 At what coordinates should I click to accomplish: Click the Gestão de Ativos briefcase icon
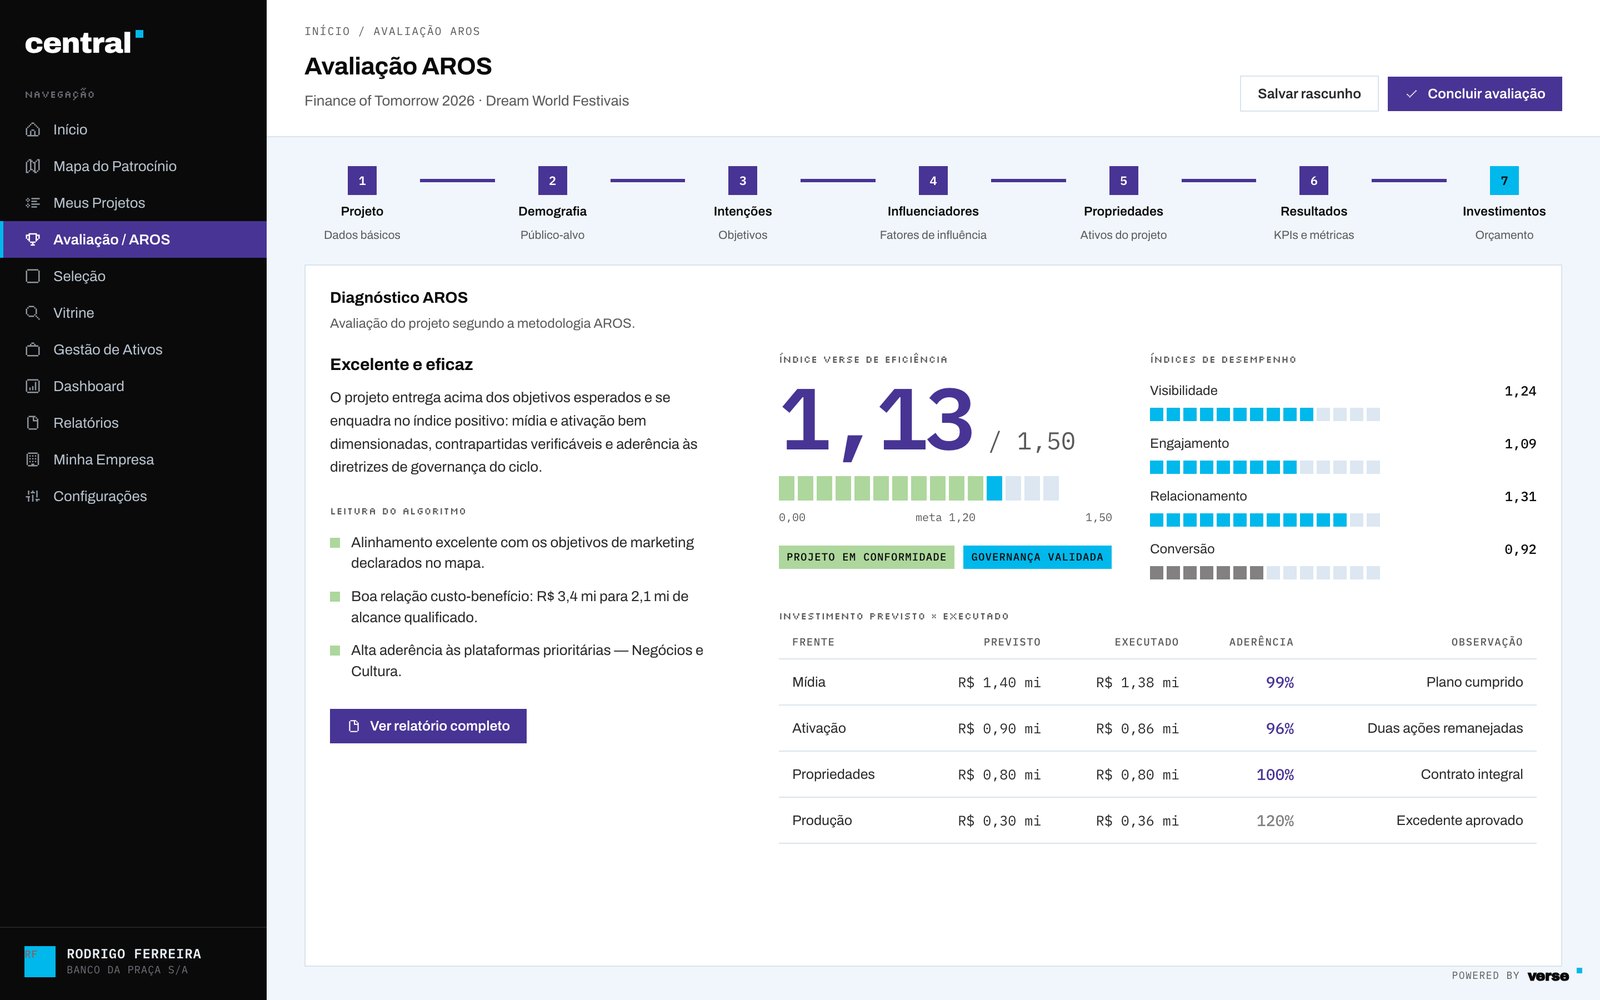(x=33, y=350)
